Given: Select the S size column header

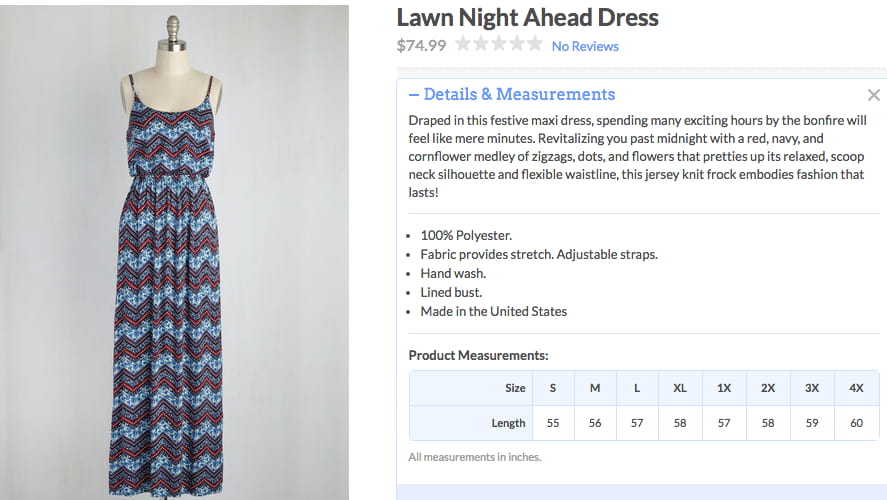Looking at the screenshot, I should click(553, 388).
